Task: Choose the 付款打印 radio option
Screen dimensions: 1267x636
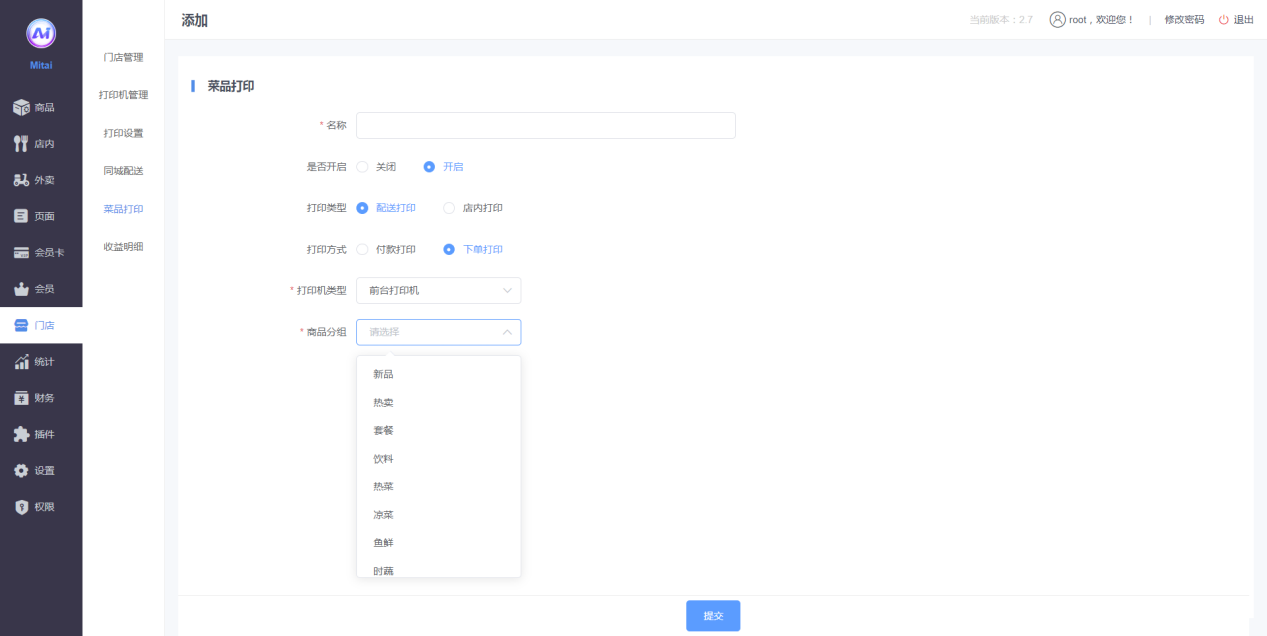Action: coord(363,249)
